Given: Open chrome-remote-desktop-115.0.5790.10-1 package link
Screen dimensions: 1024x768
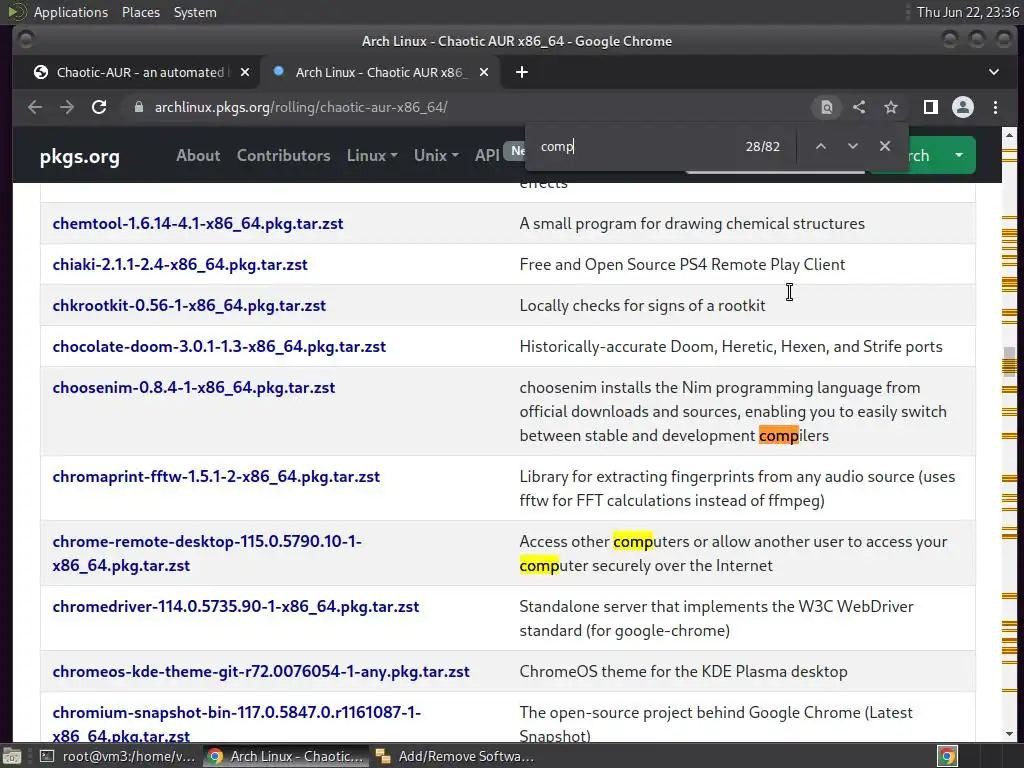Looking at the screenshot, I should click(207, 553).
